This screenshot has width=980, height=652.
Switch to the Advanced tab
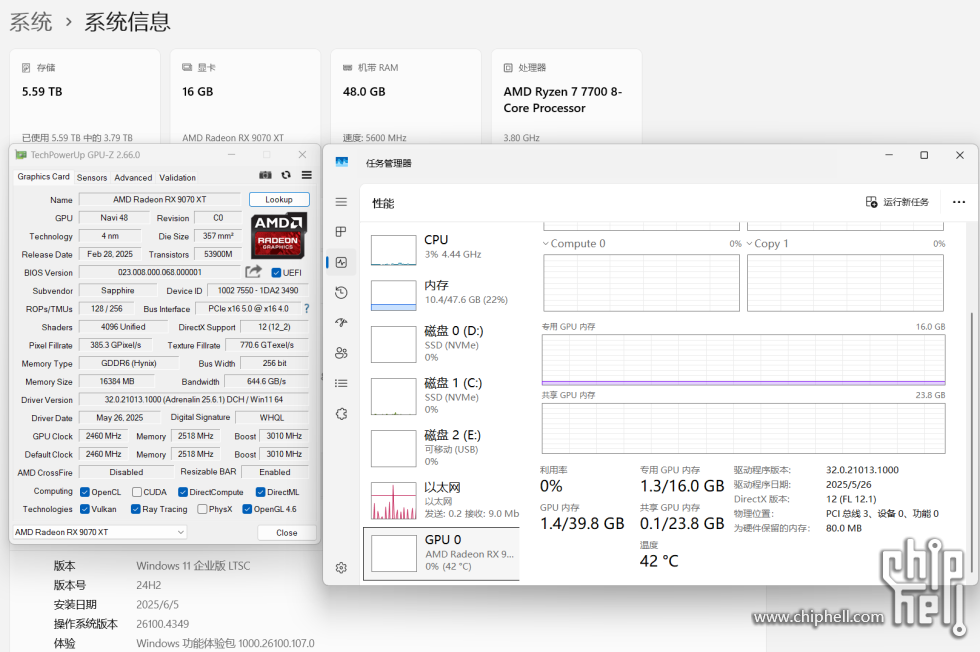pyautogui.click(x=133, y=178)
